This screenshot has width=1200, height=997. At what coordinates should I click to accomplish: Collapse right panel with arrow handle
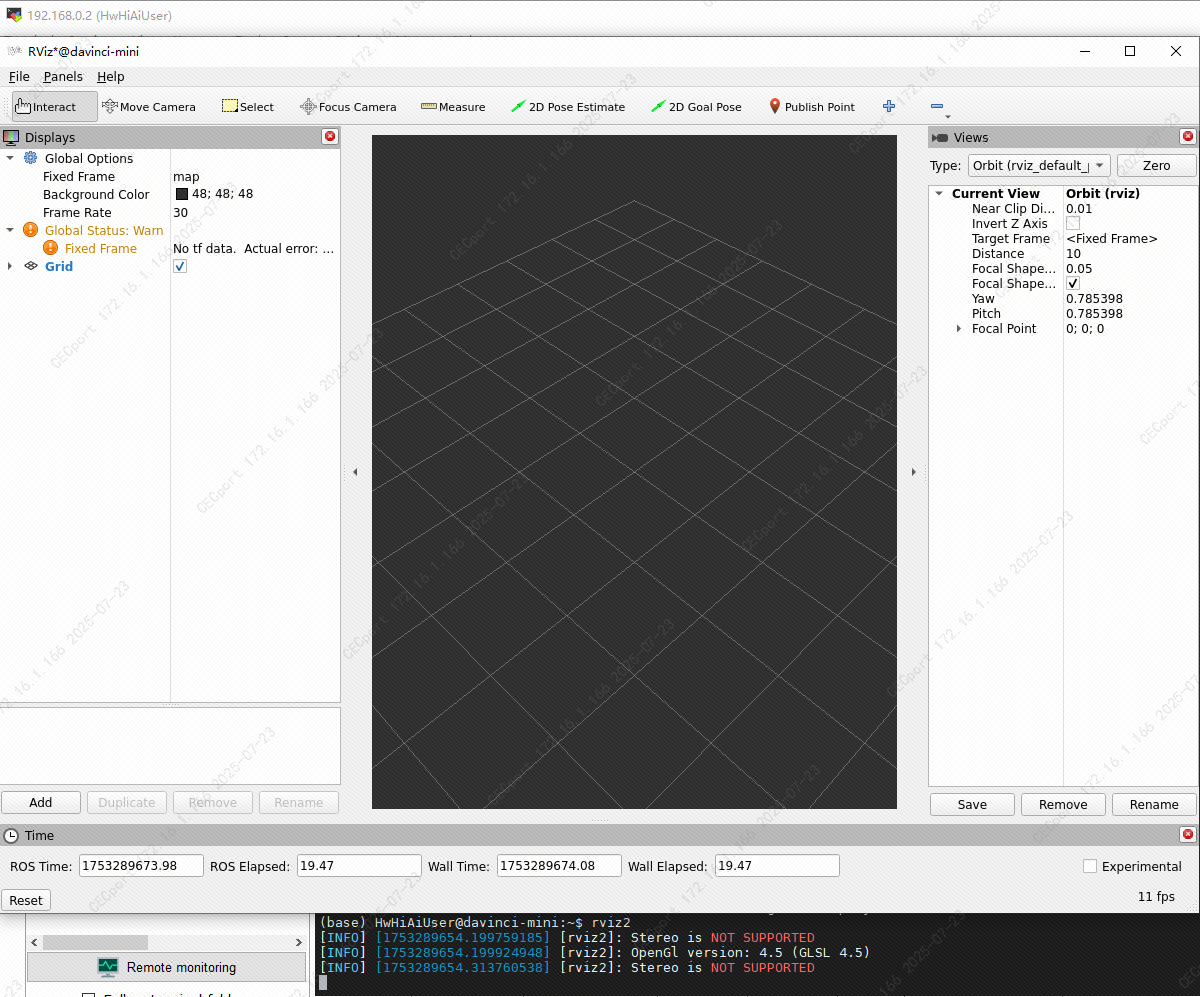(x=913, y=472)
